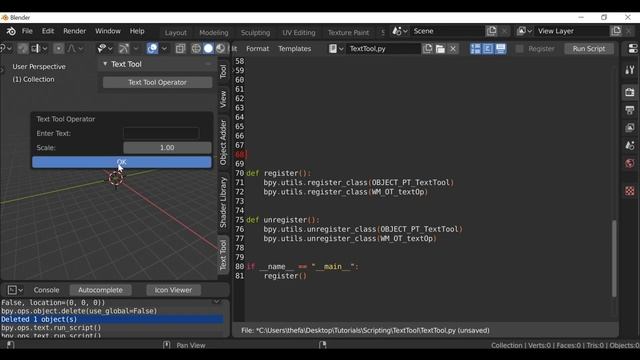Enable the Register checkbox

point(519,49)
